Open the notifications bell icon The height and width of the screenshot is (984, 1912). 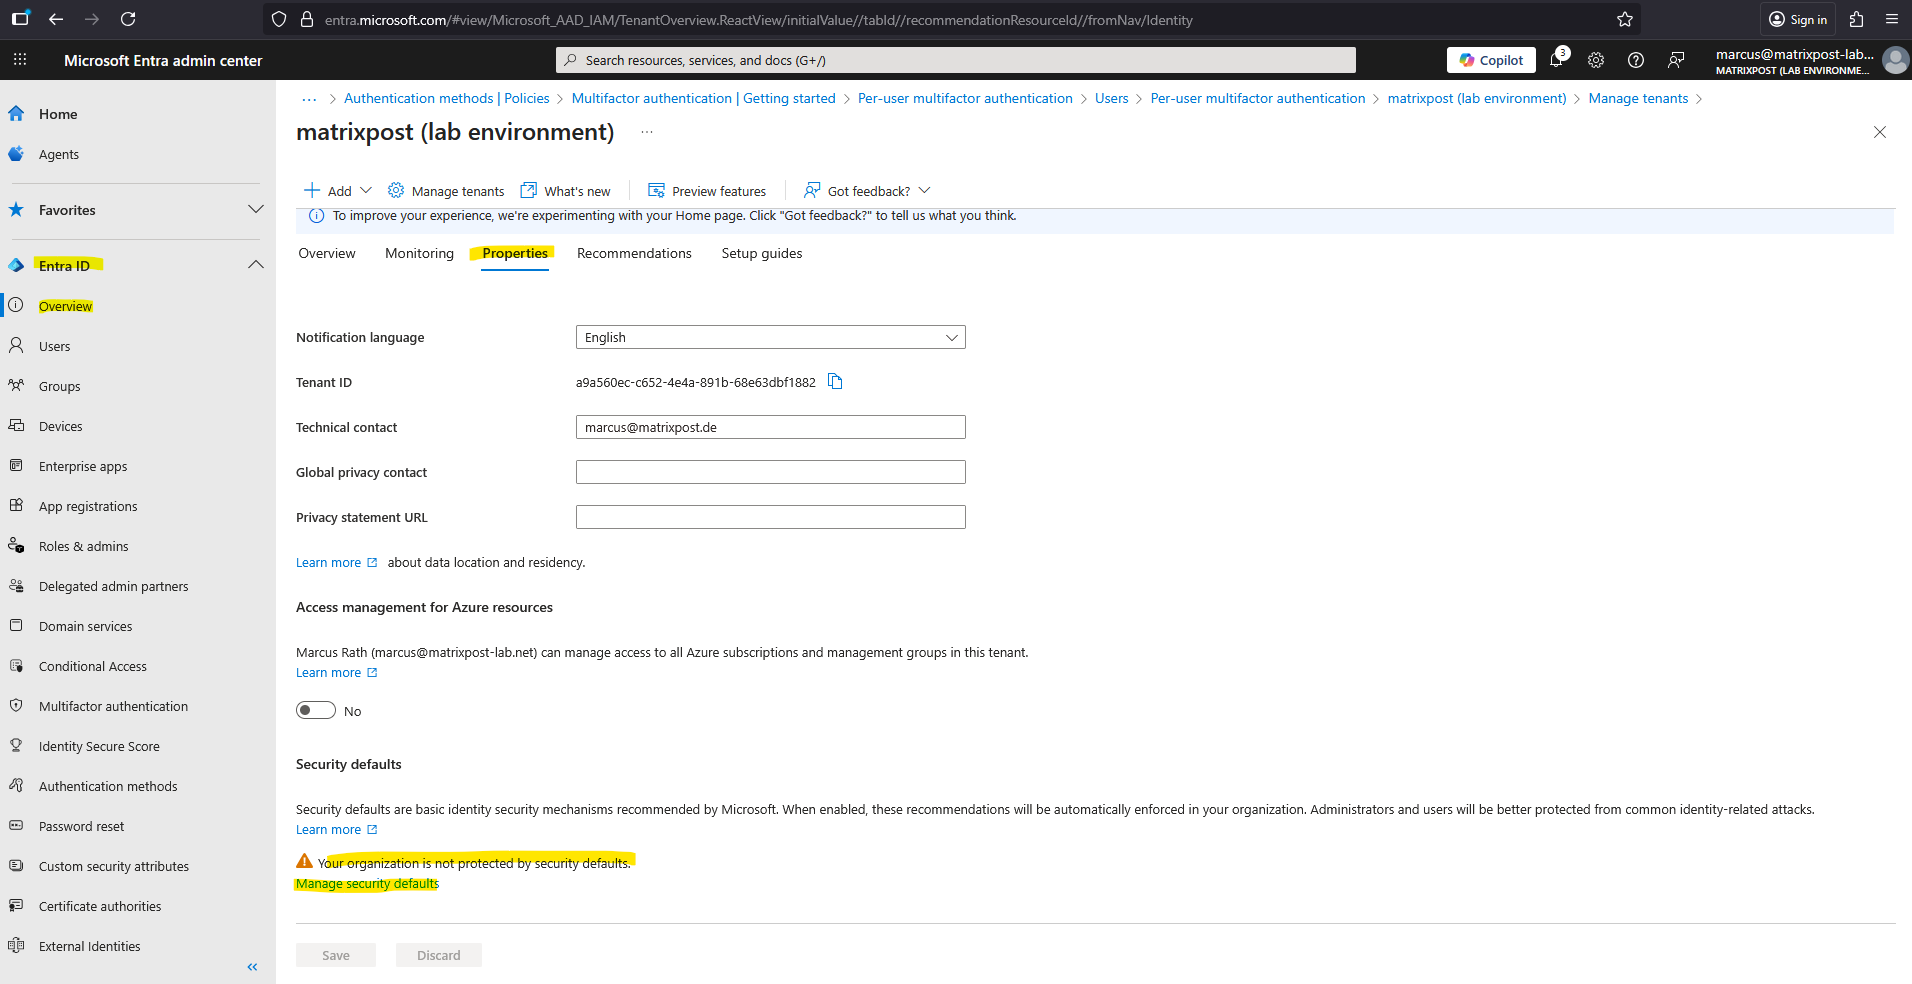click(1556, 60)
